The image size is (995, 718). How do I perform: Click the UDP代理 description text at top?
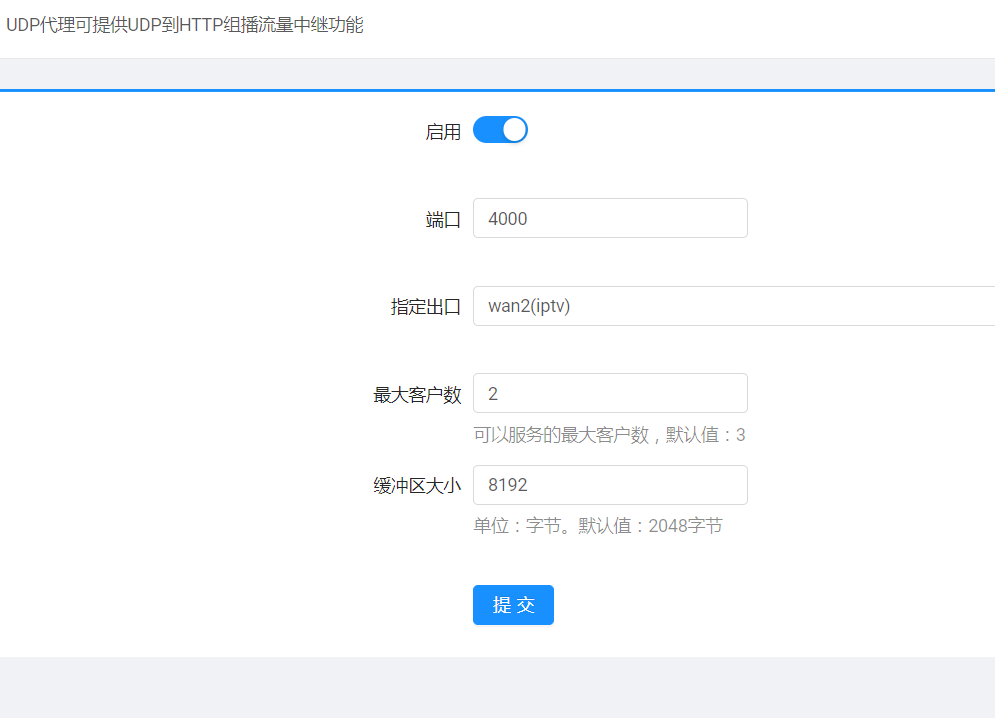(x=185, y=26)
